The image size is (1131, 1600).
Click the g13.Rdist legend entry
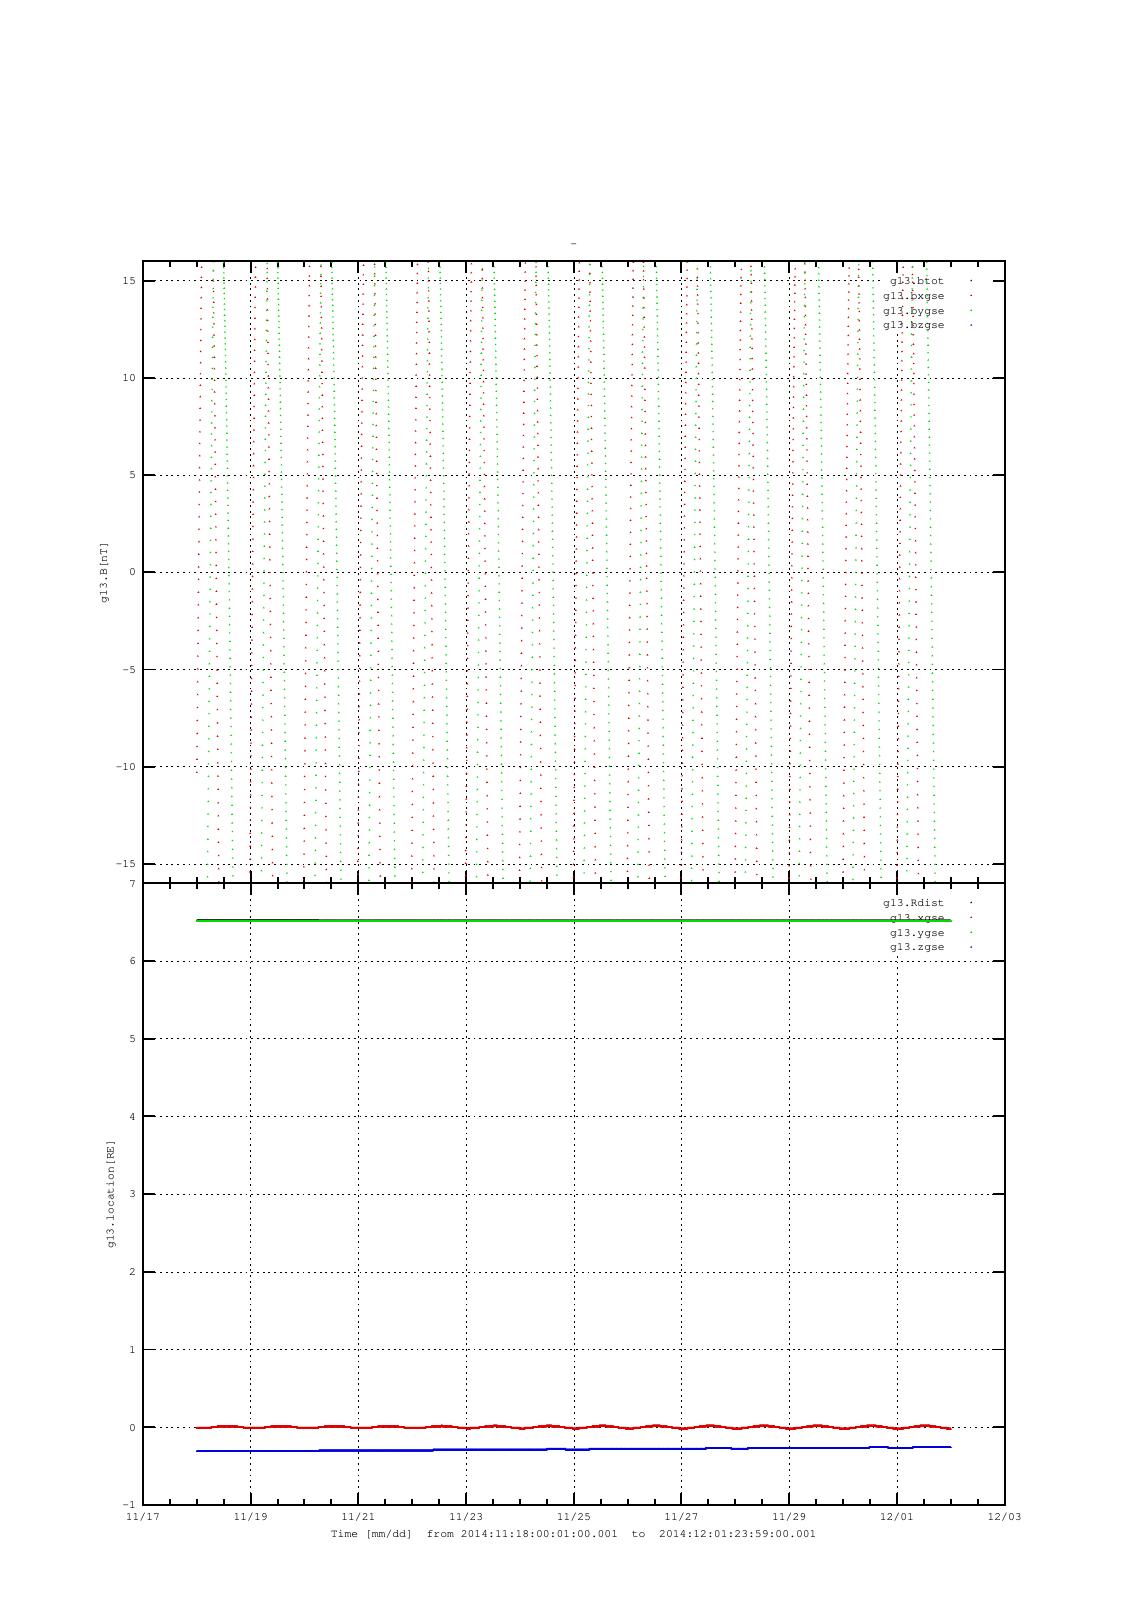pos(913,903)
